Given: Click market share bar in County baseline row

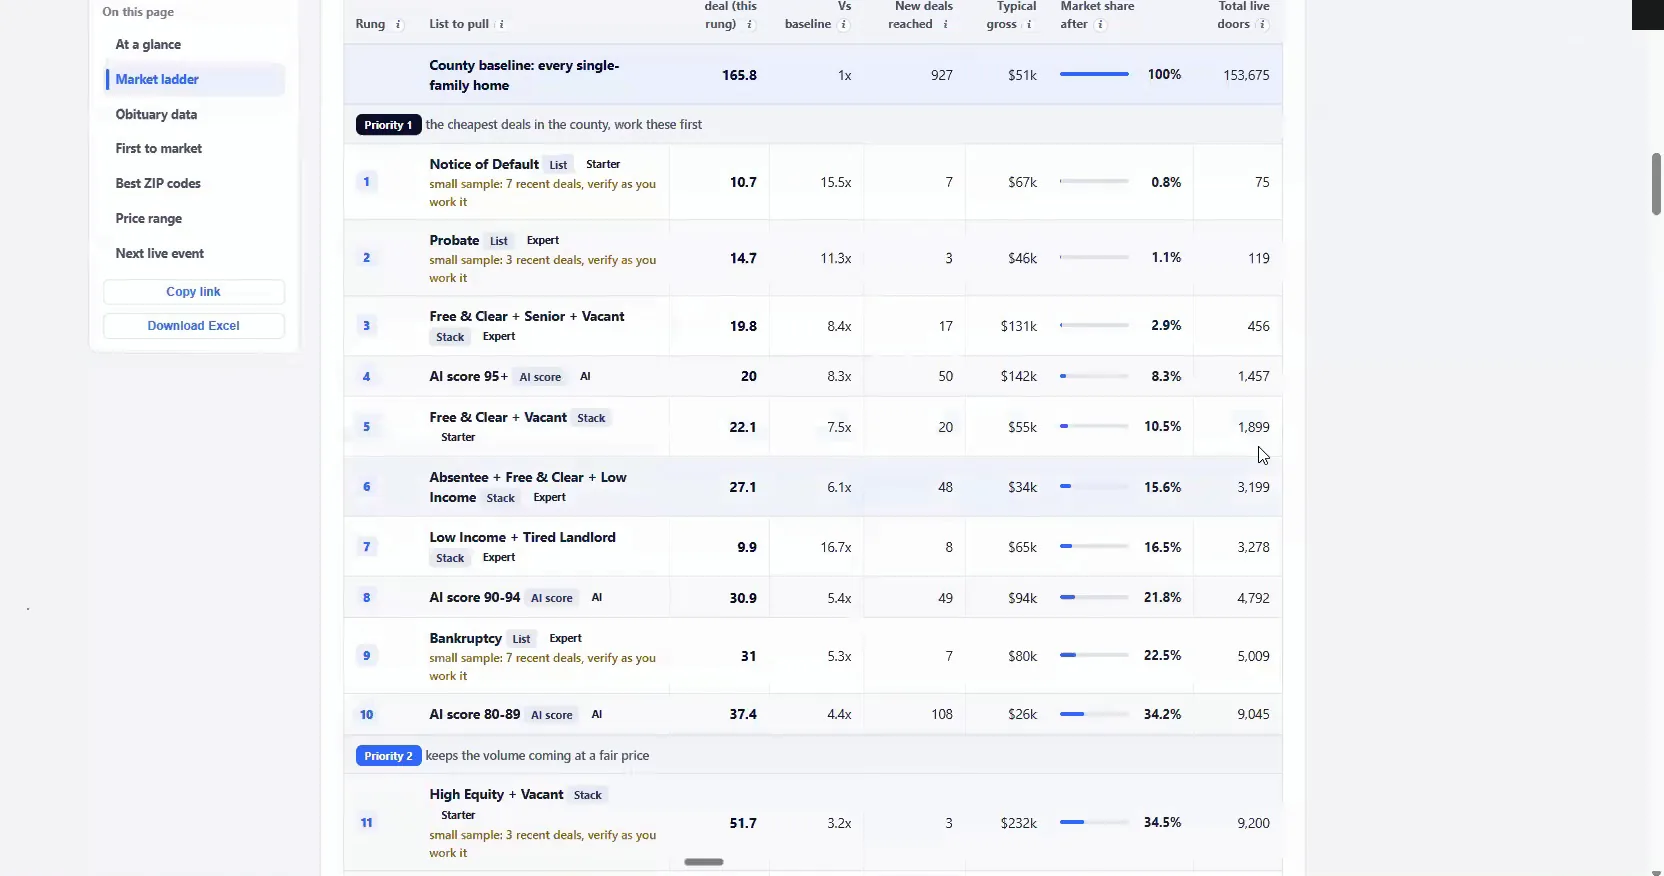Looking at the screenshot, I should (1094, 74).
